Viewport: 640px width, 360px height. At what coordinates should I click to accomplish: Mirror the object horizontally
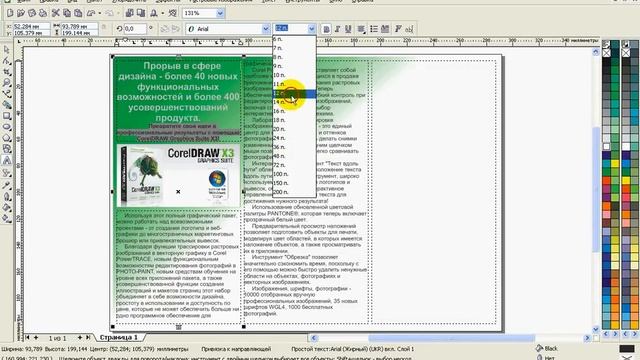pos(165,29)
